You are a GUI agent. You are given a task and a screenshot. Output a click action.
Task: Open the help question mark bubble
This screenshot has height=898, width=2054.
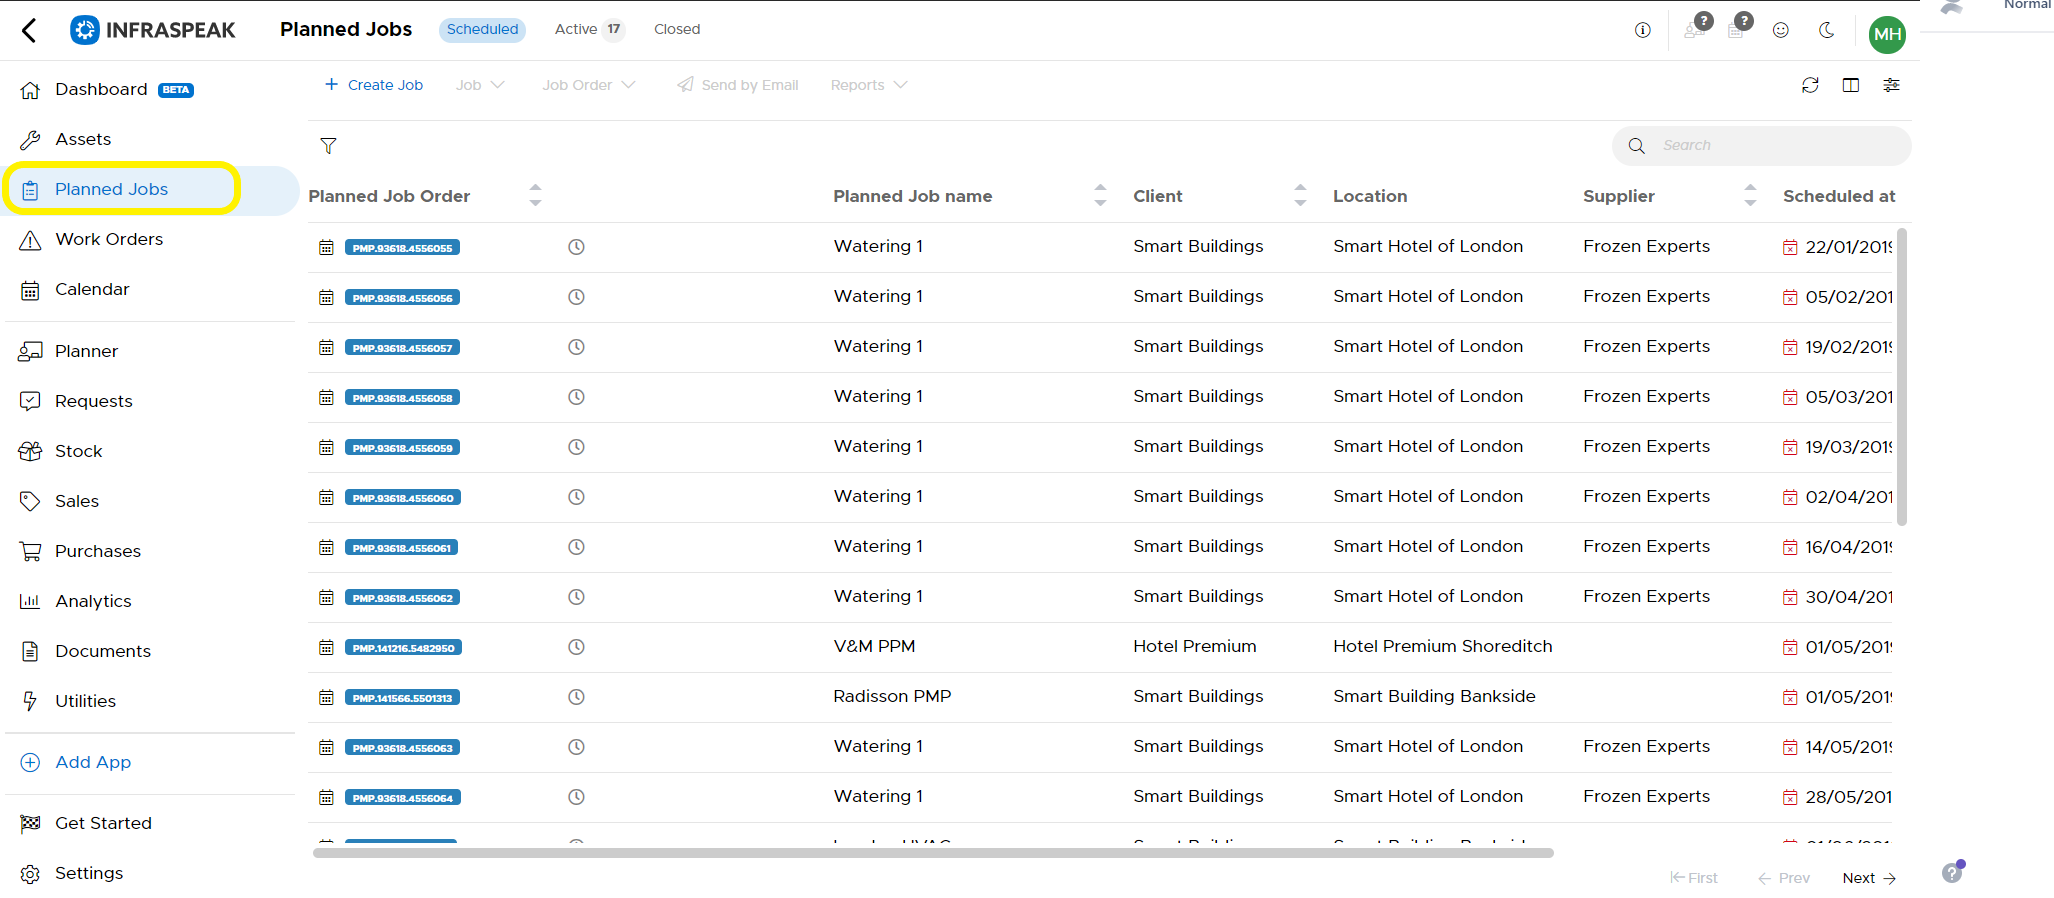click(1952, 873)
